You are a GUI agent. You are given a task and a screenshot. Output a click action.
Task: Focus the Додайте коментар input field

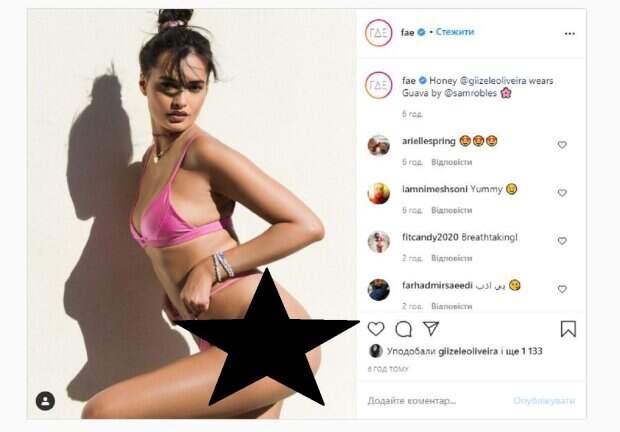pyautogui.click(x=435, y=401)
